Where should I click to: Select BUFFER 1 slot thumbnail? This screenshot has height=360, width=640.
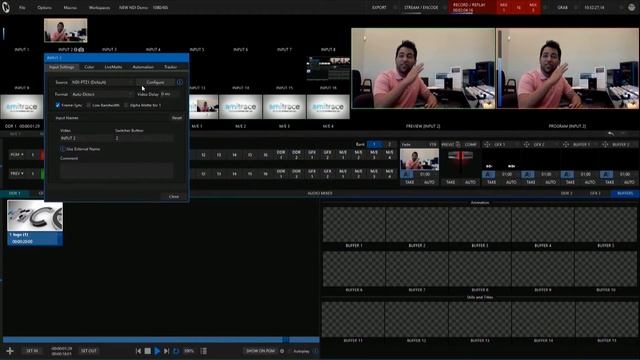354,224
